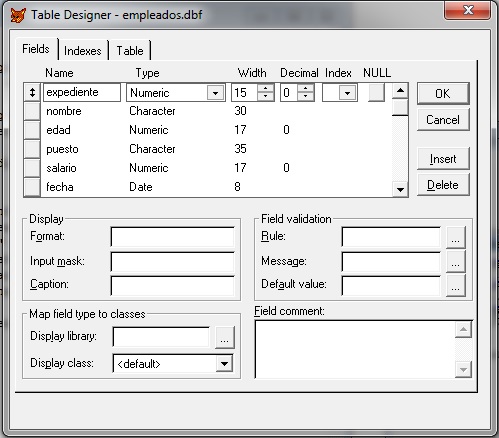Select the edad field name

pyautogui.click(x=58, y=130)
